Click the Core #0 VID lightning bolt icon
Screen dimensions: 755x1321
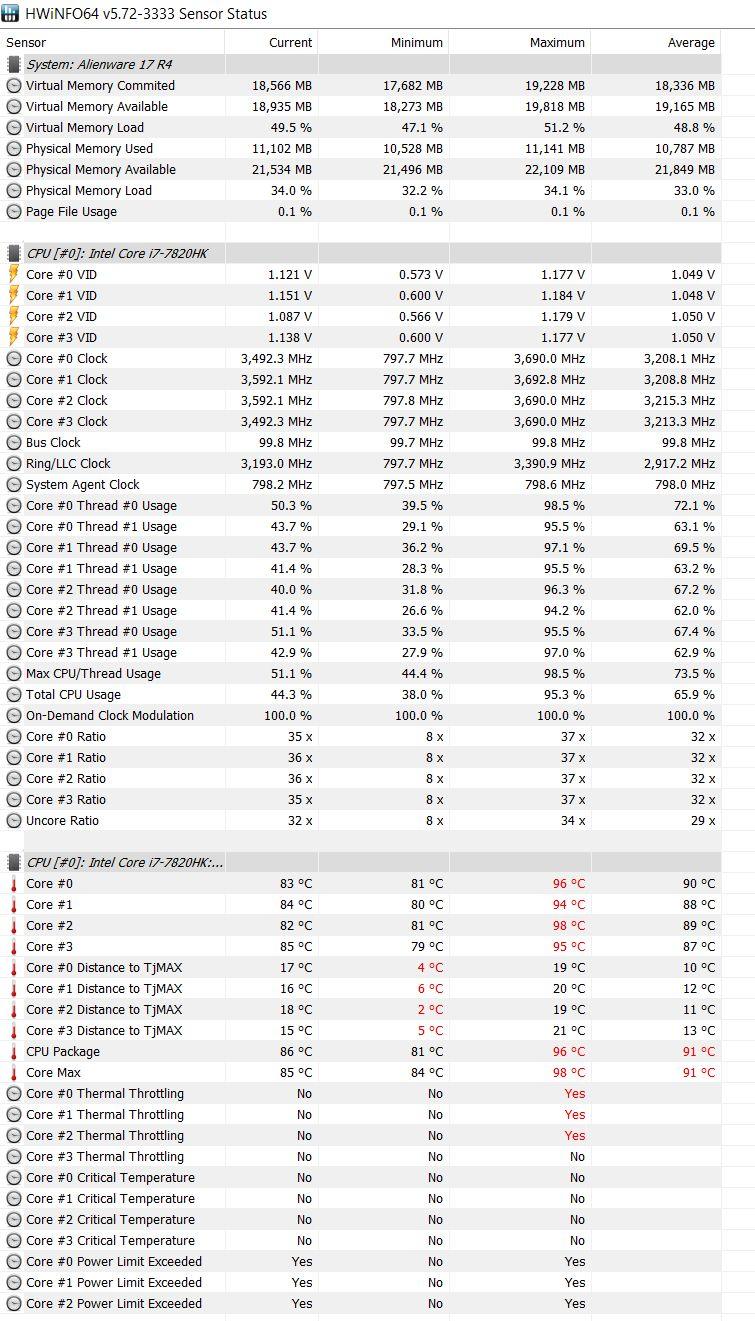(14, 274)
